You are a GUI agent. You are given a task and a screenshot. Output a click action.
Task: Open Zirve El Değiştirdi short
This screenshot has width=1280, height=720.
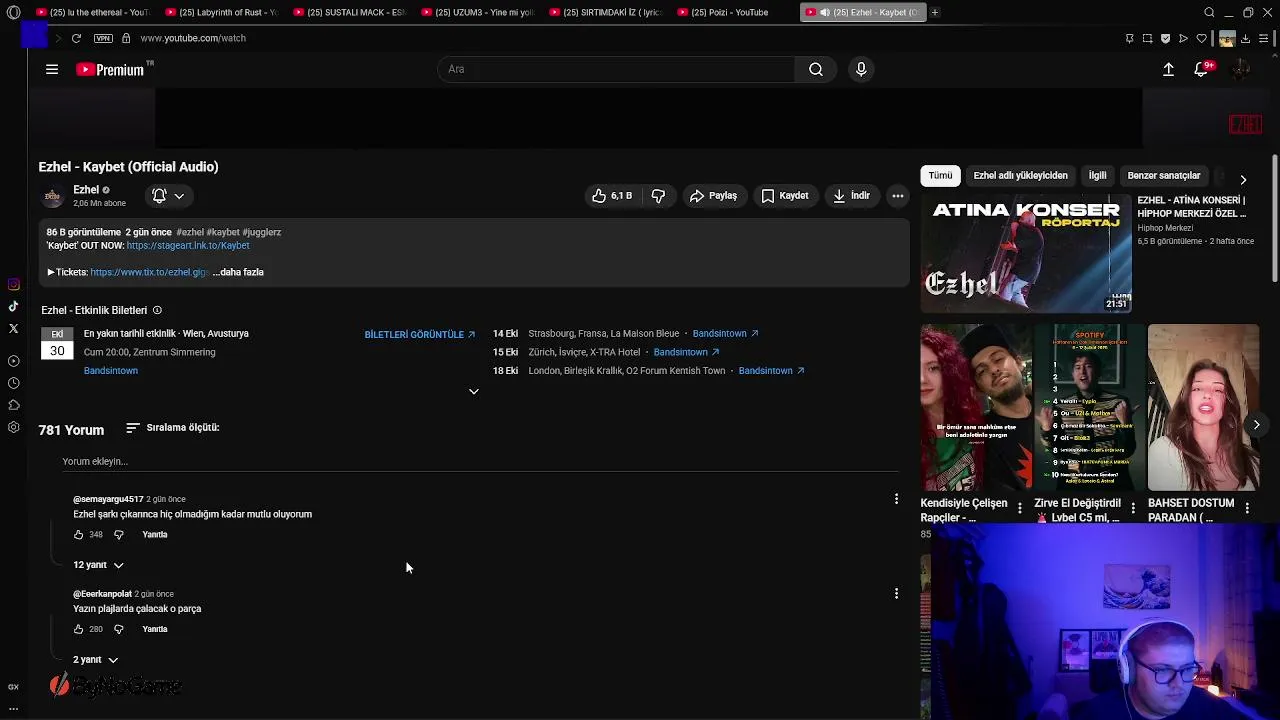coord(1089,407)
